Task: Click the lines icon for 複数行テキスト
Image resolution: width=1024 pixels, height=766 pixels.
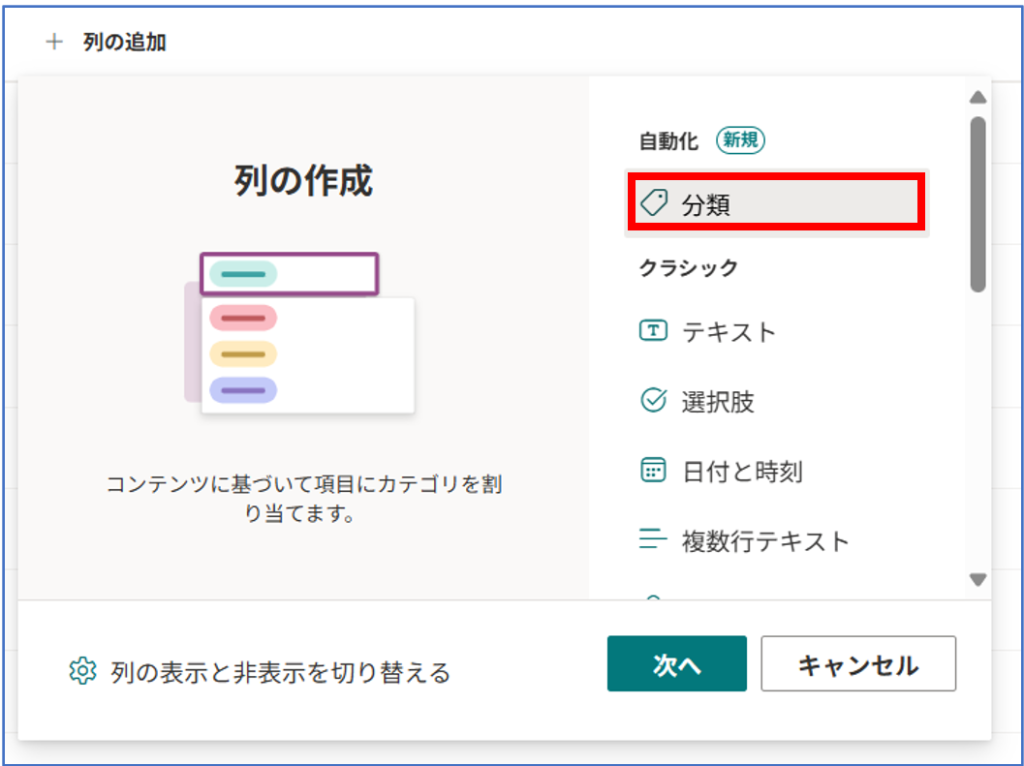Action: pos(653,541)
